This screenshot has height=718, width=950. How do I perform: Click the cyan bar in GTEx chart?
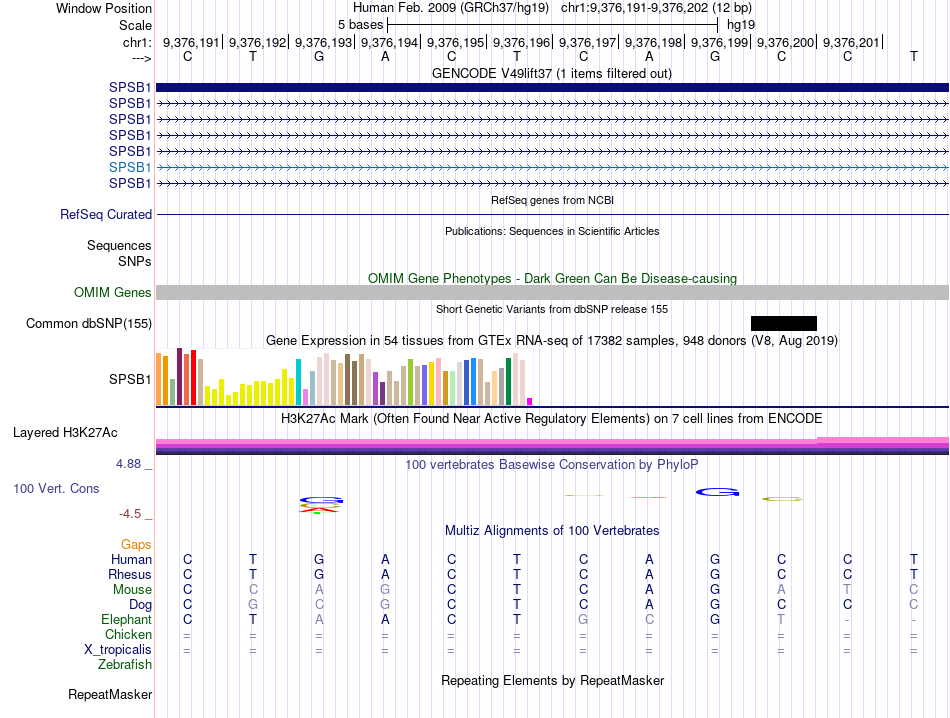click(298, 382)
